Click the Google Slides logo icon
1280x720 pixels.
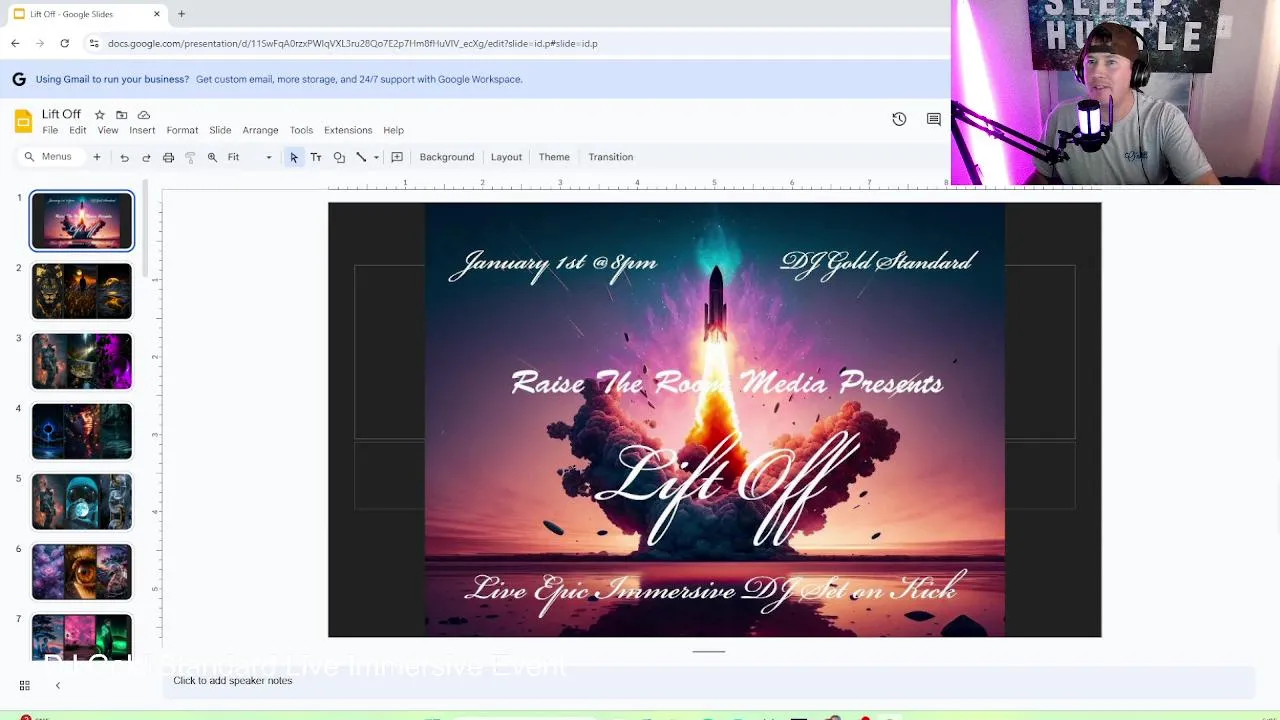click(23, 122)
